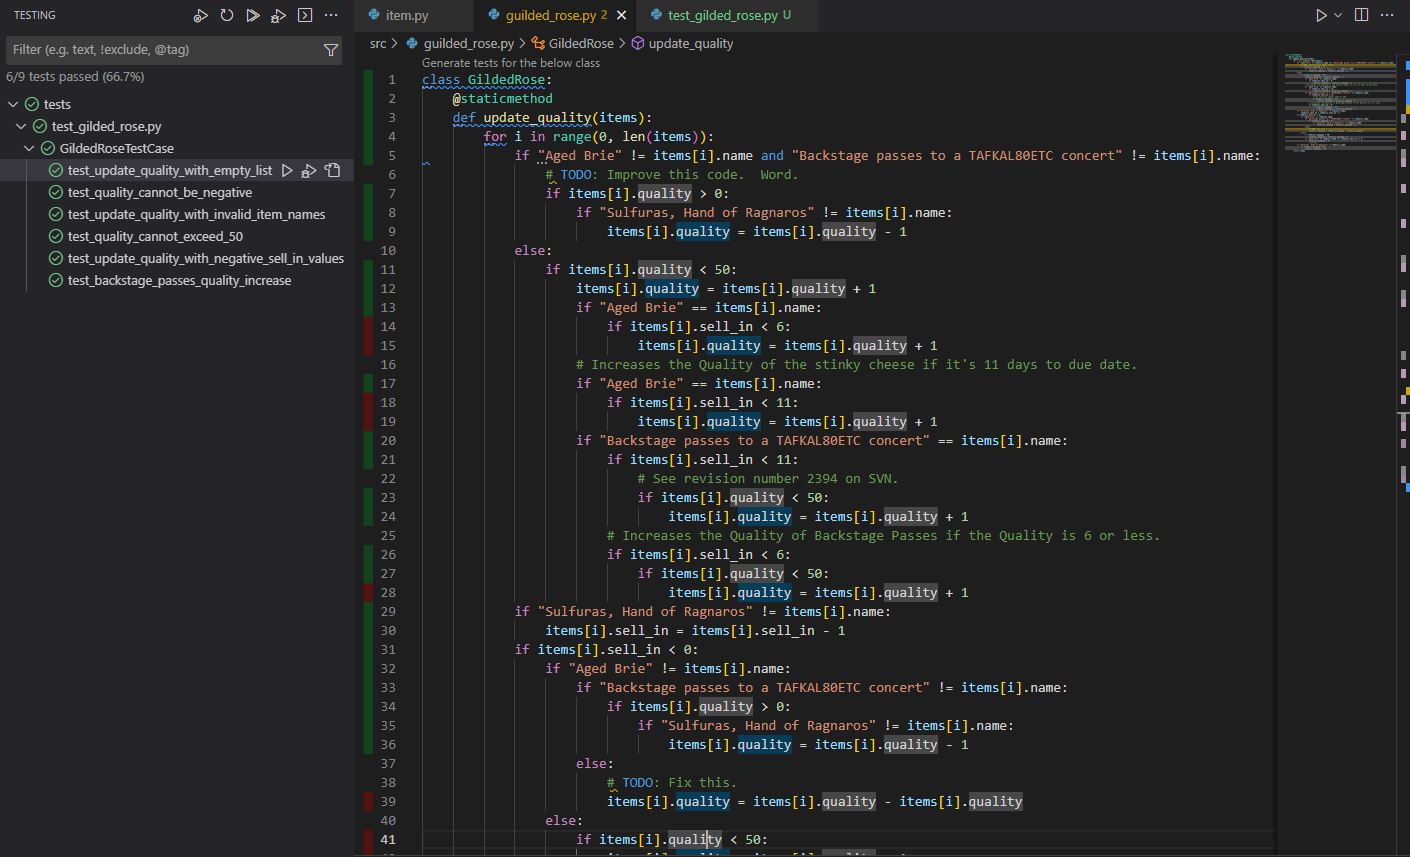Click the green coverage marker at line 11
This screenshot has width=1410, height=857.
[368, 269]
